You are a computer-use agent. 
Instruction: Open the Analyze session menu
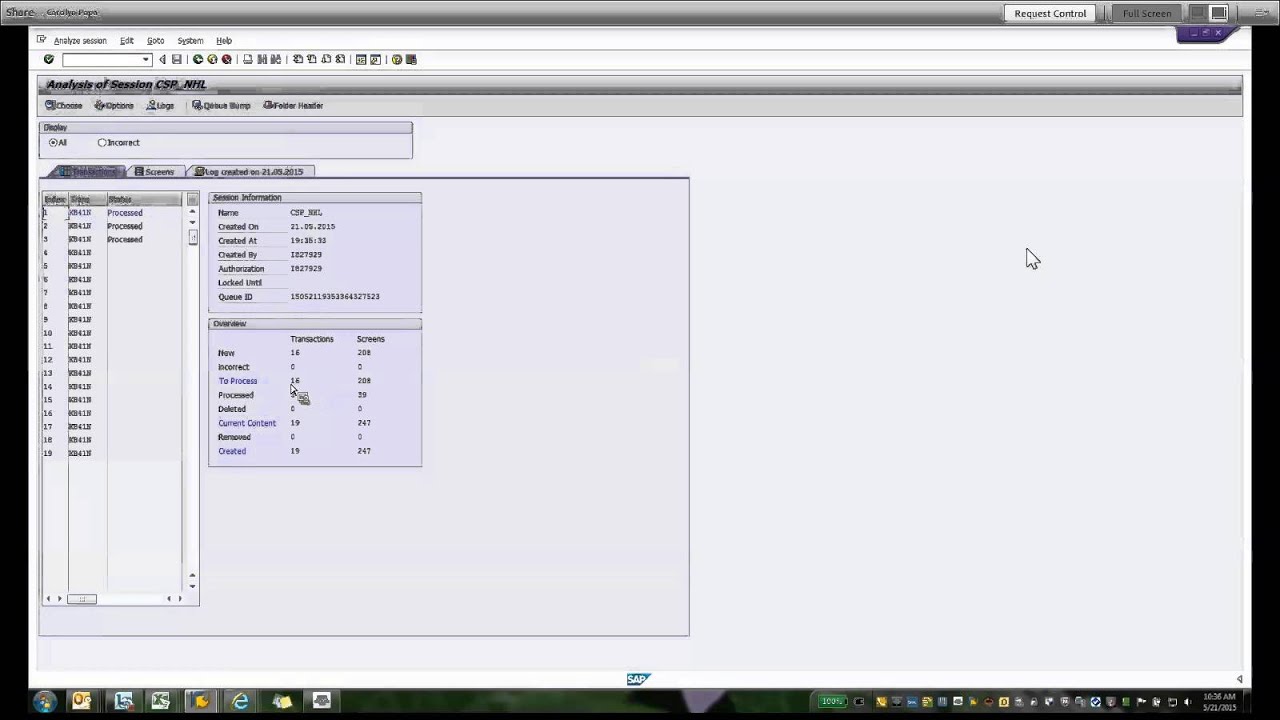click(80, 41)
